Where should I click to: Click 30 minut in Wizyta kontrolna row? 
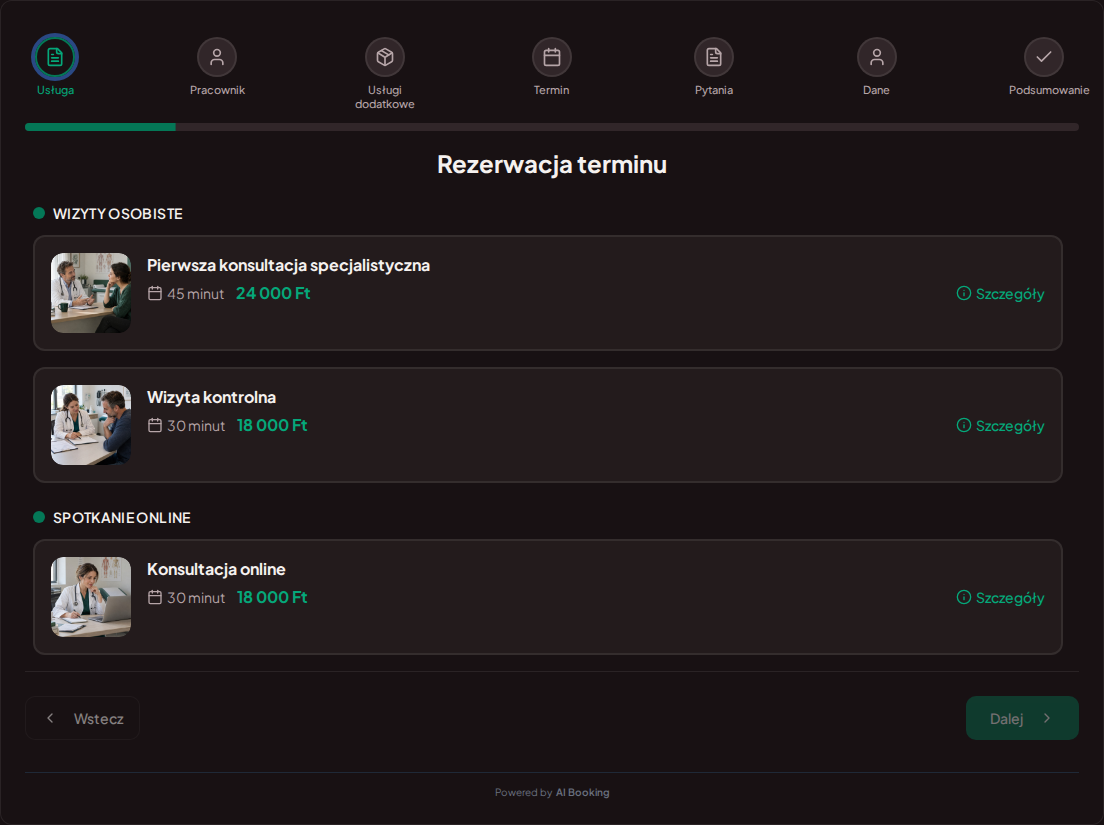pos(196,426)
